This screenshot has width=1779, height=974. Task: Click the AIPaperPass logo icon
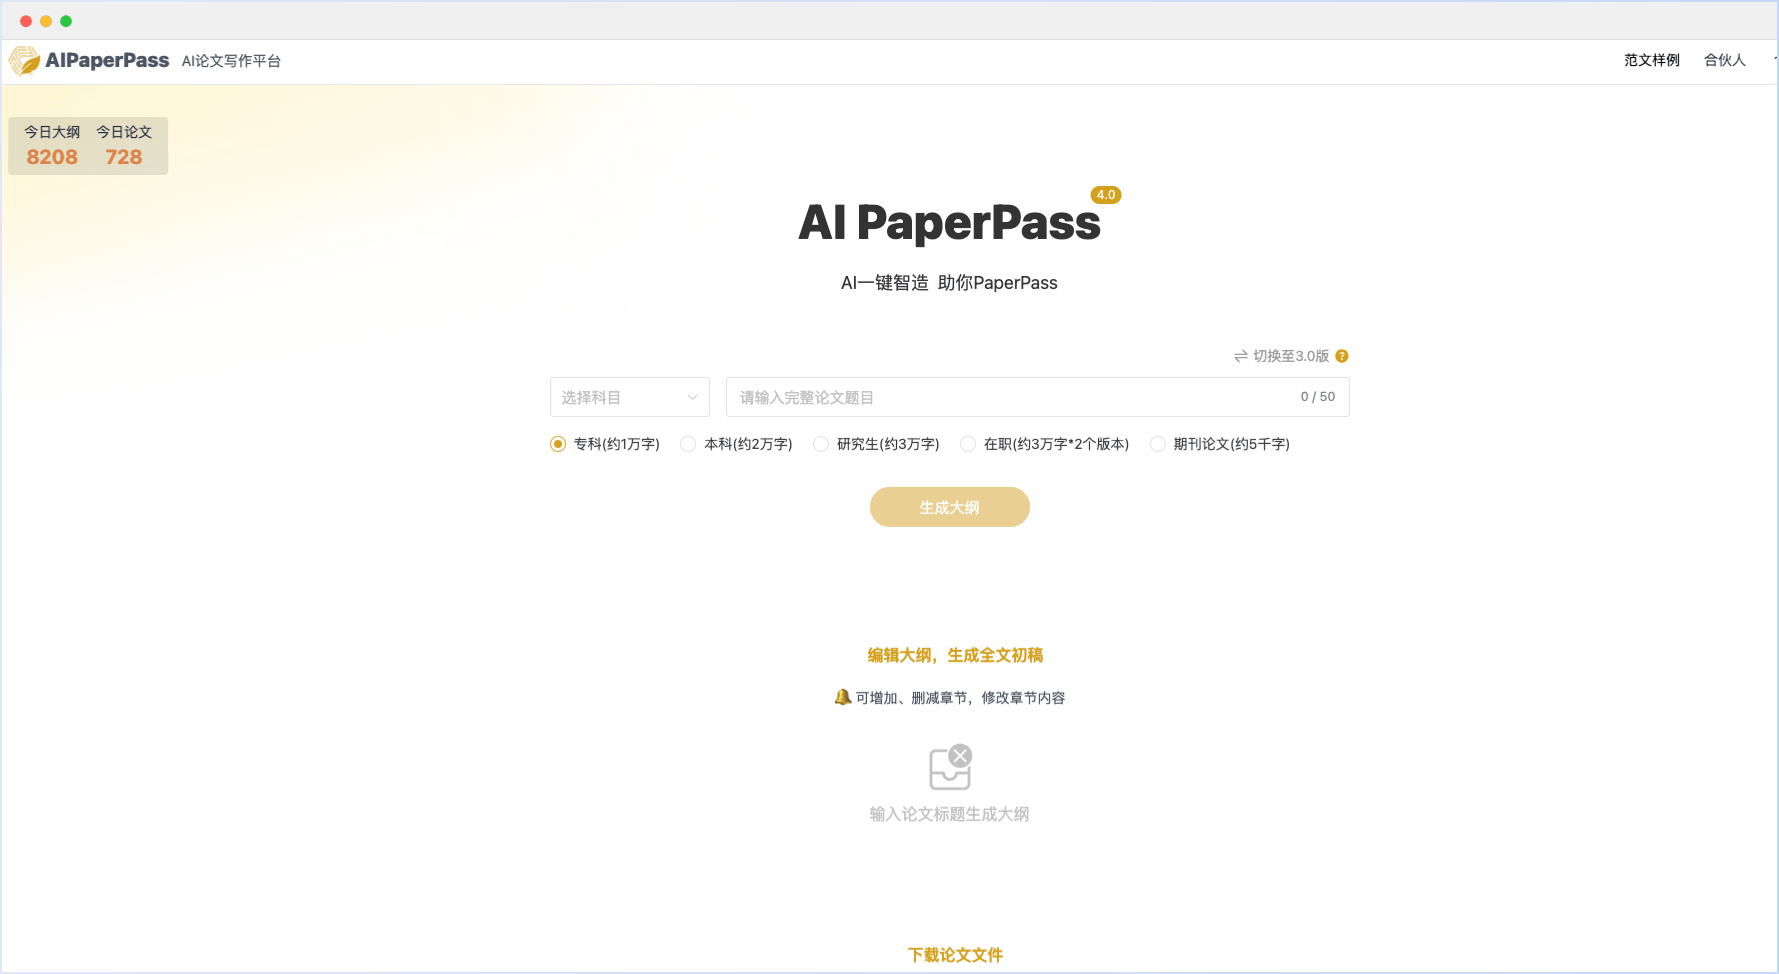[x=24, y=61]
